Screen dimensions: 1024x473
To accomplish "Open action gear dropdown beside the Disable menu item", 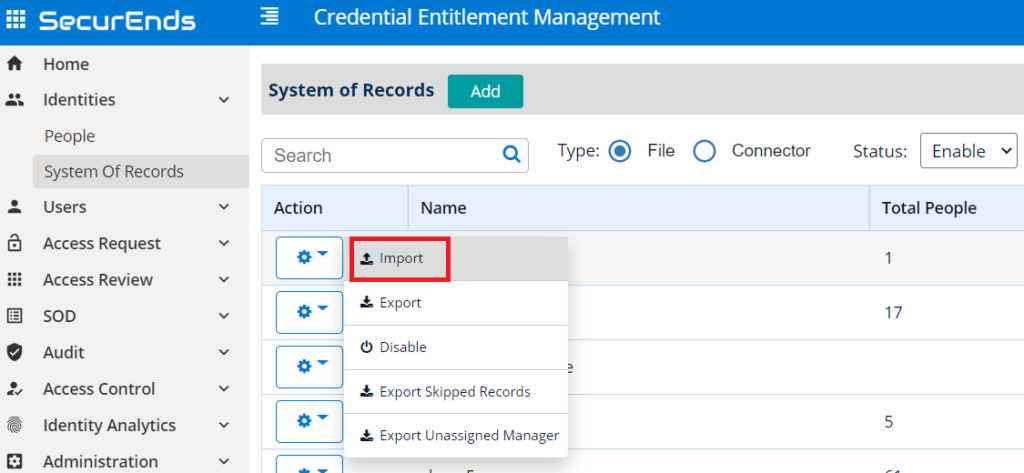I will click(310, 367).
